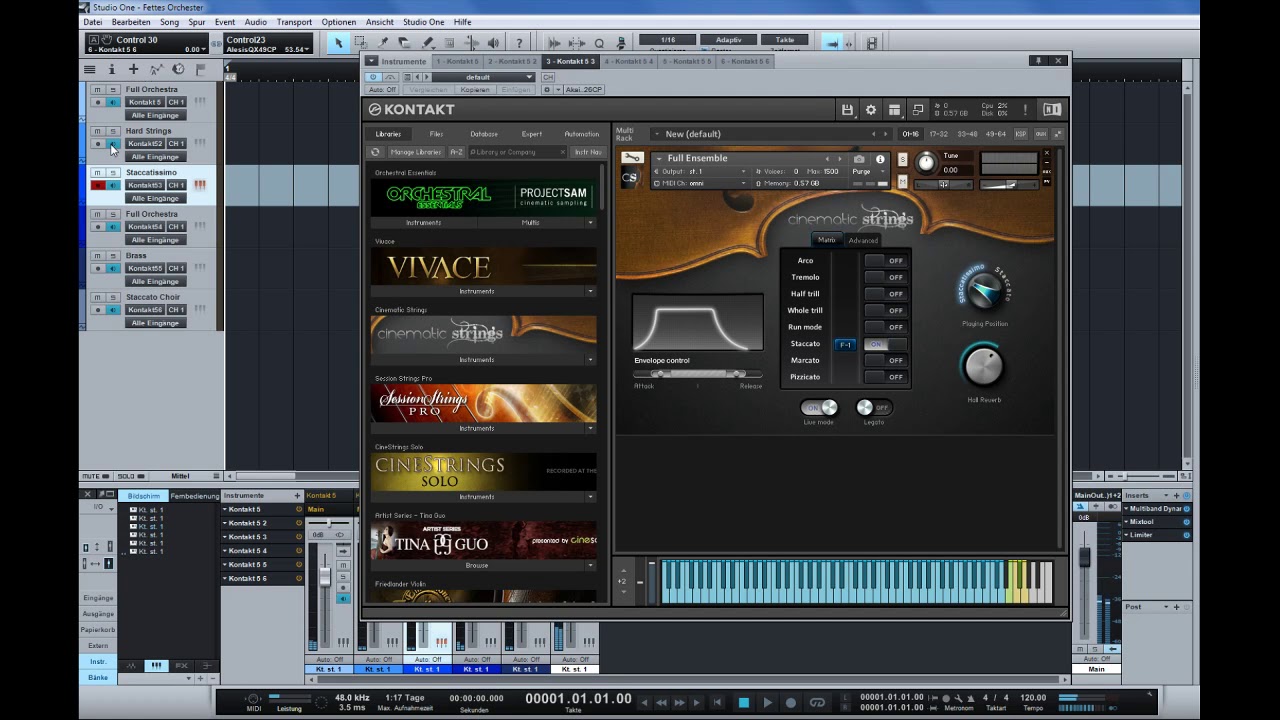This screenshot has width=1280, height=720.
Task: Show Full Ensemble instrument info icon
Action: (x=880, y=159)
